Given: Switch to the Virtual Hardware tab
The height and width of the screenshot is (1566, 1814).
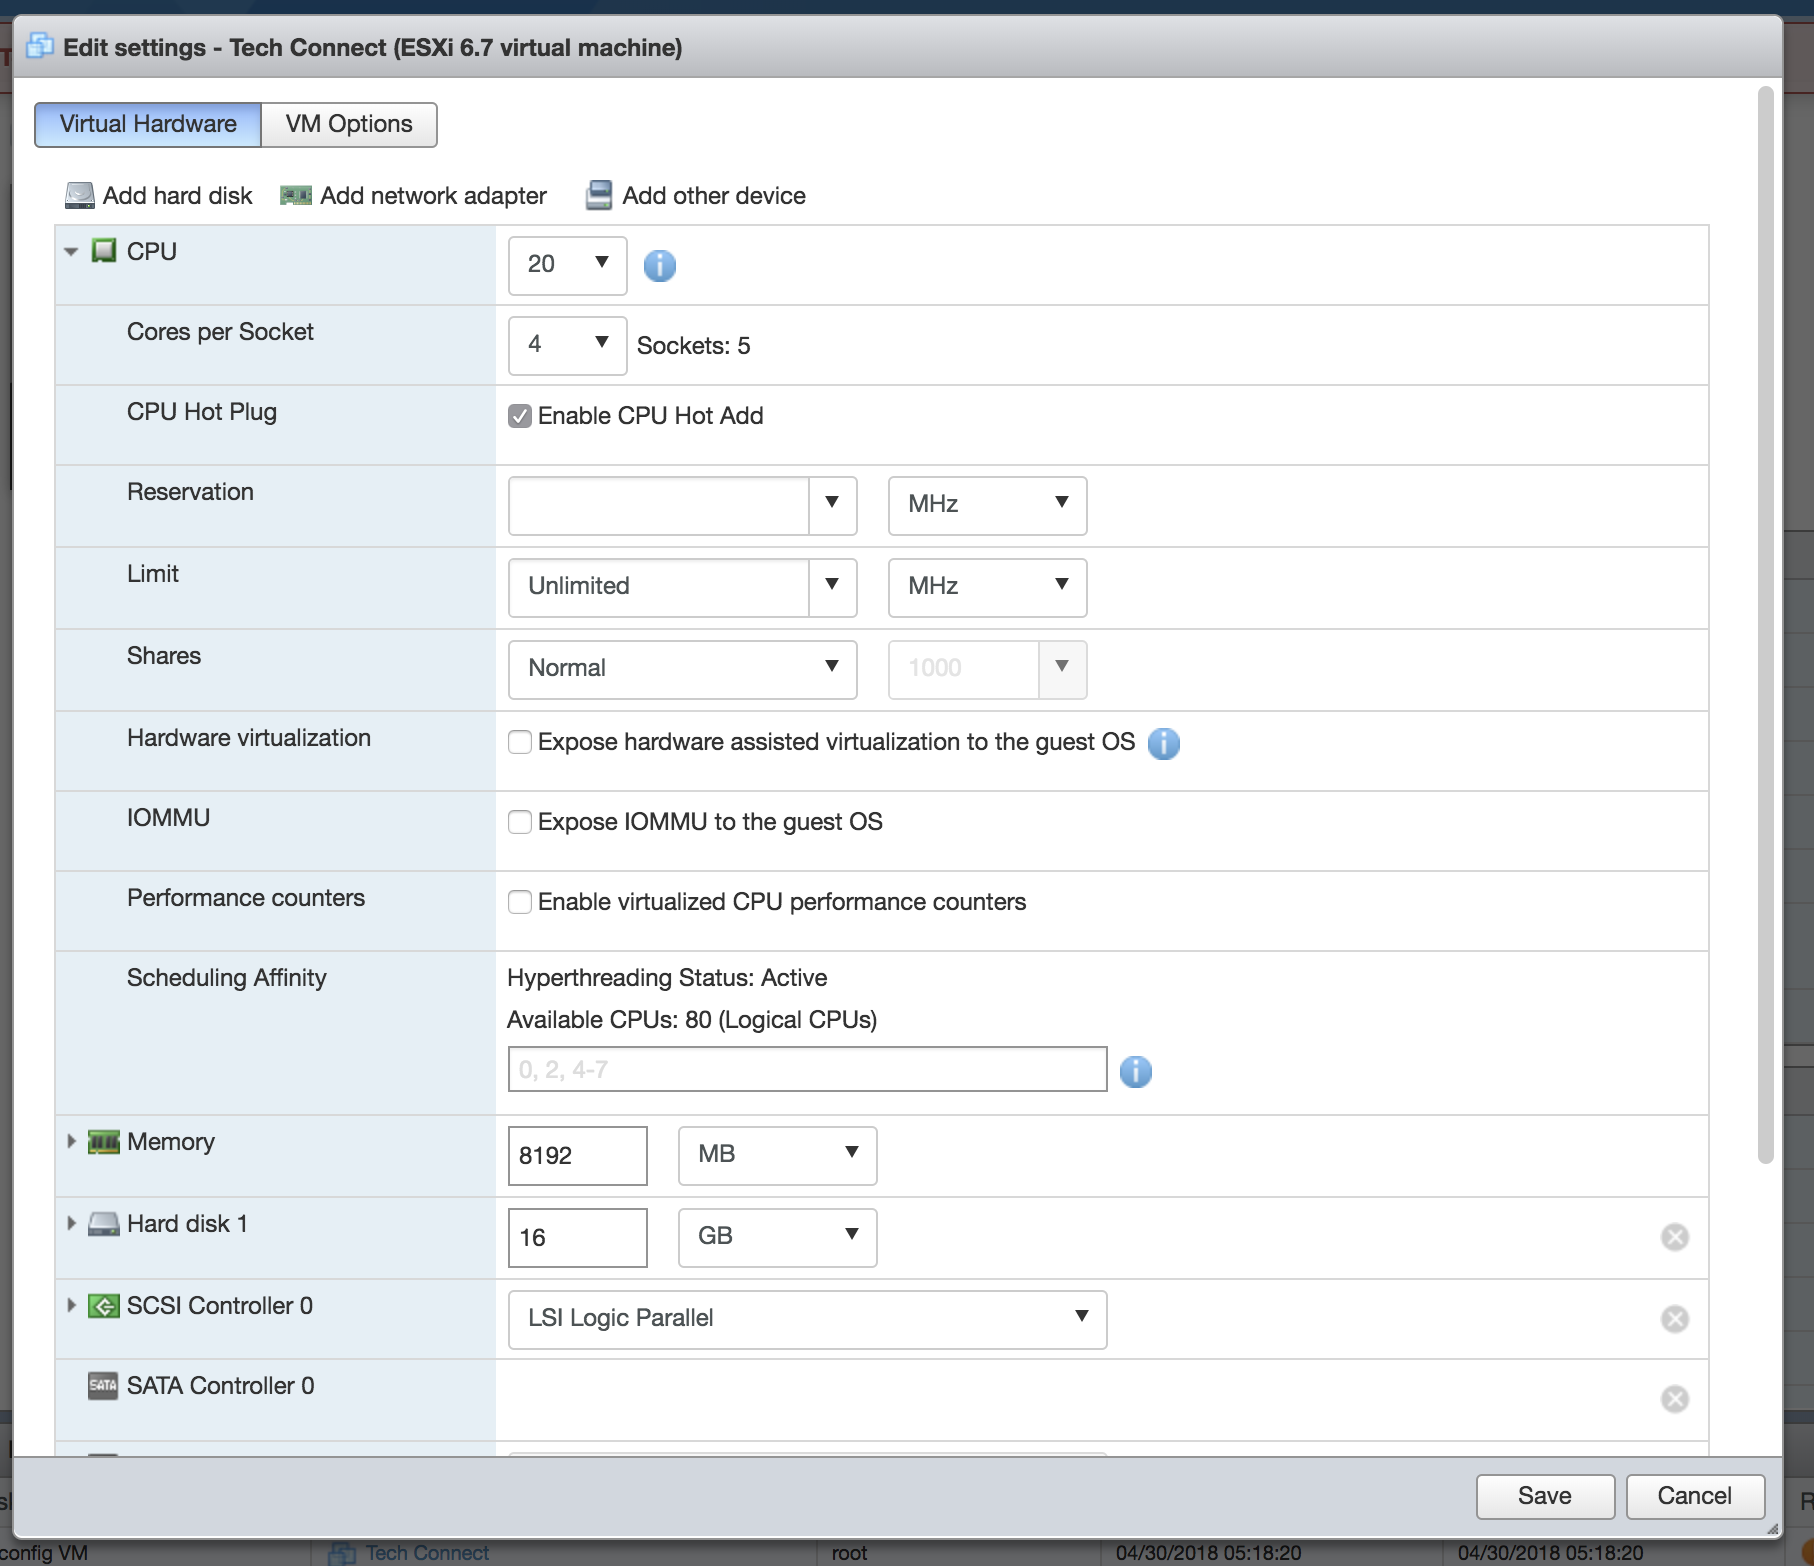Looking at the screenshot, I should 148,124.
